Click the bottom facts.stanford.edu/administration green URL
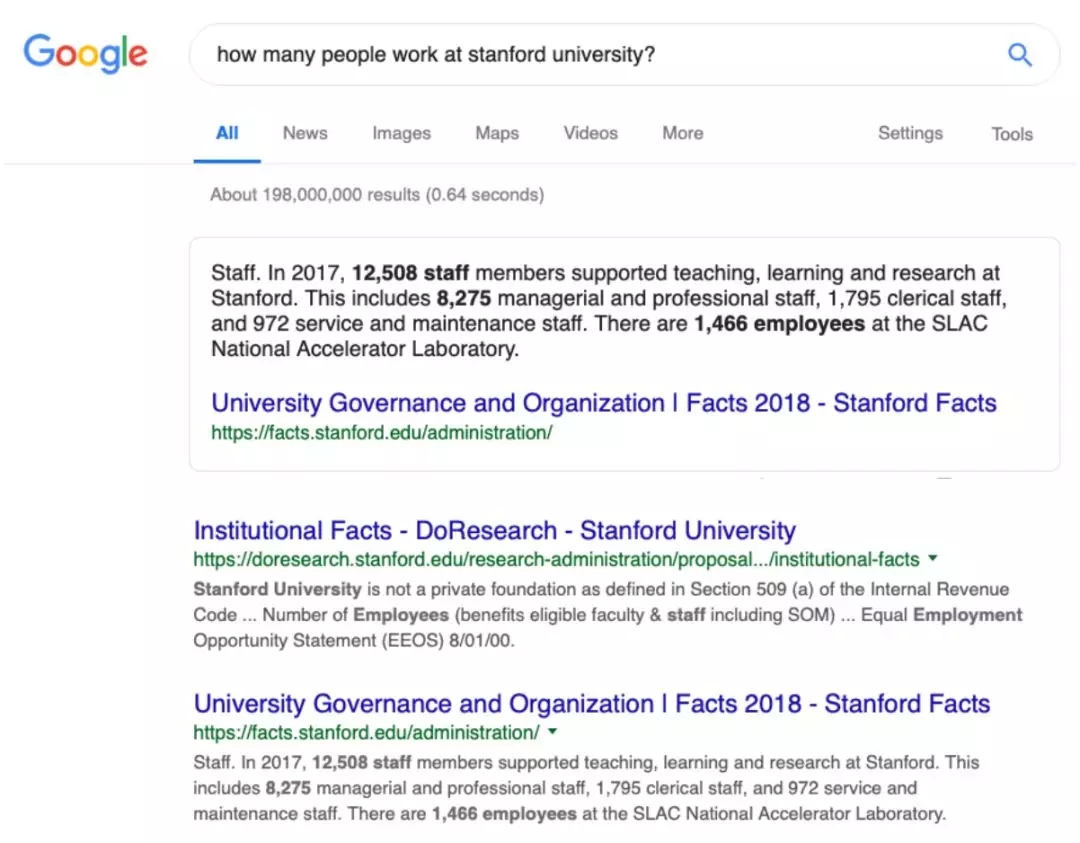Image resolution: width=1080 pixels, height=843 pixels. [366, 733]
